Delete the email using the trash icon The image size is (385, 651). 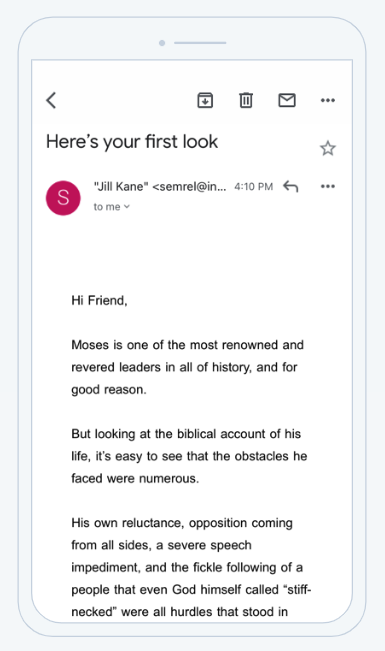[246, 100]
